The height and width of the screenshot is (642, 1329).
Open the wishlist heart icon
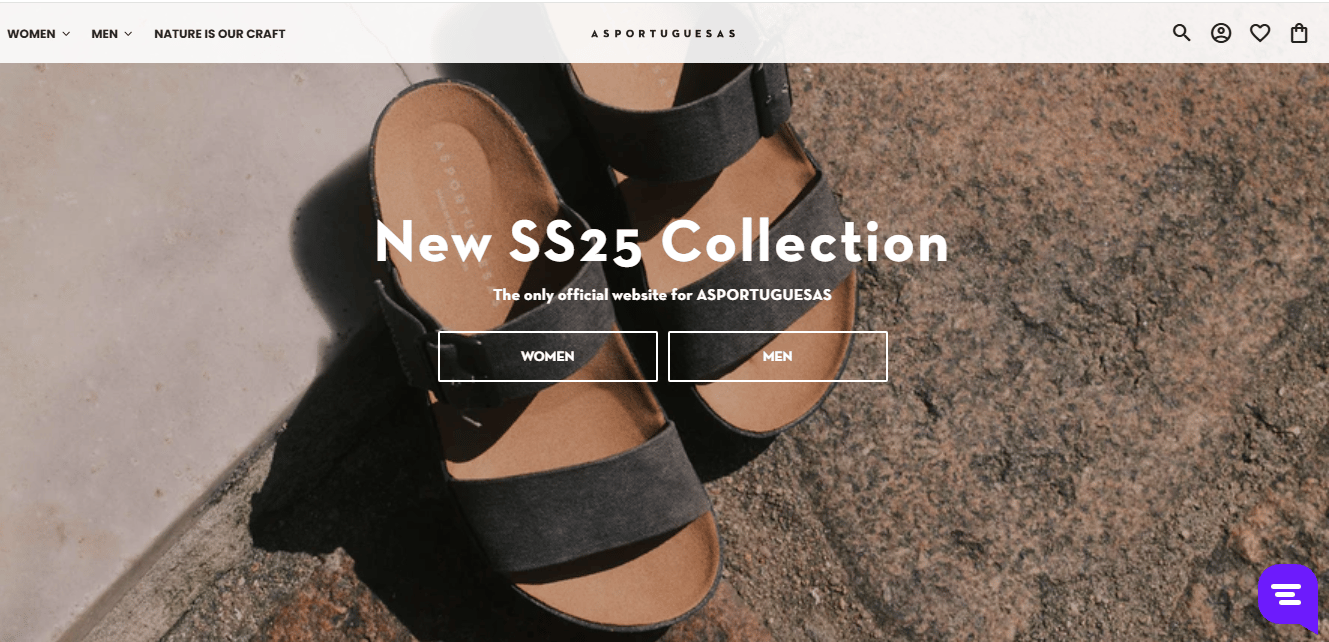[x=1260, y=33]
